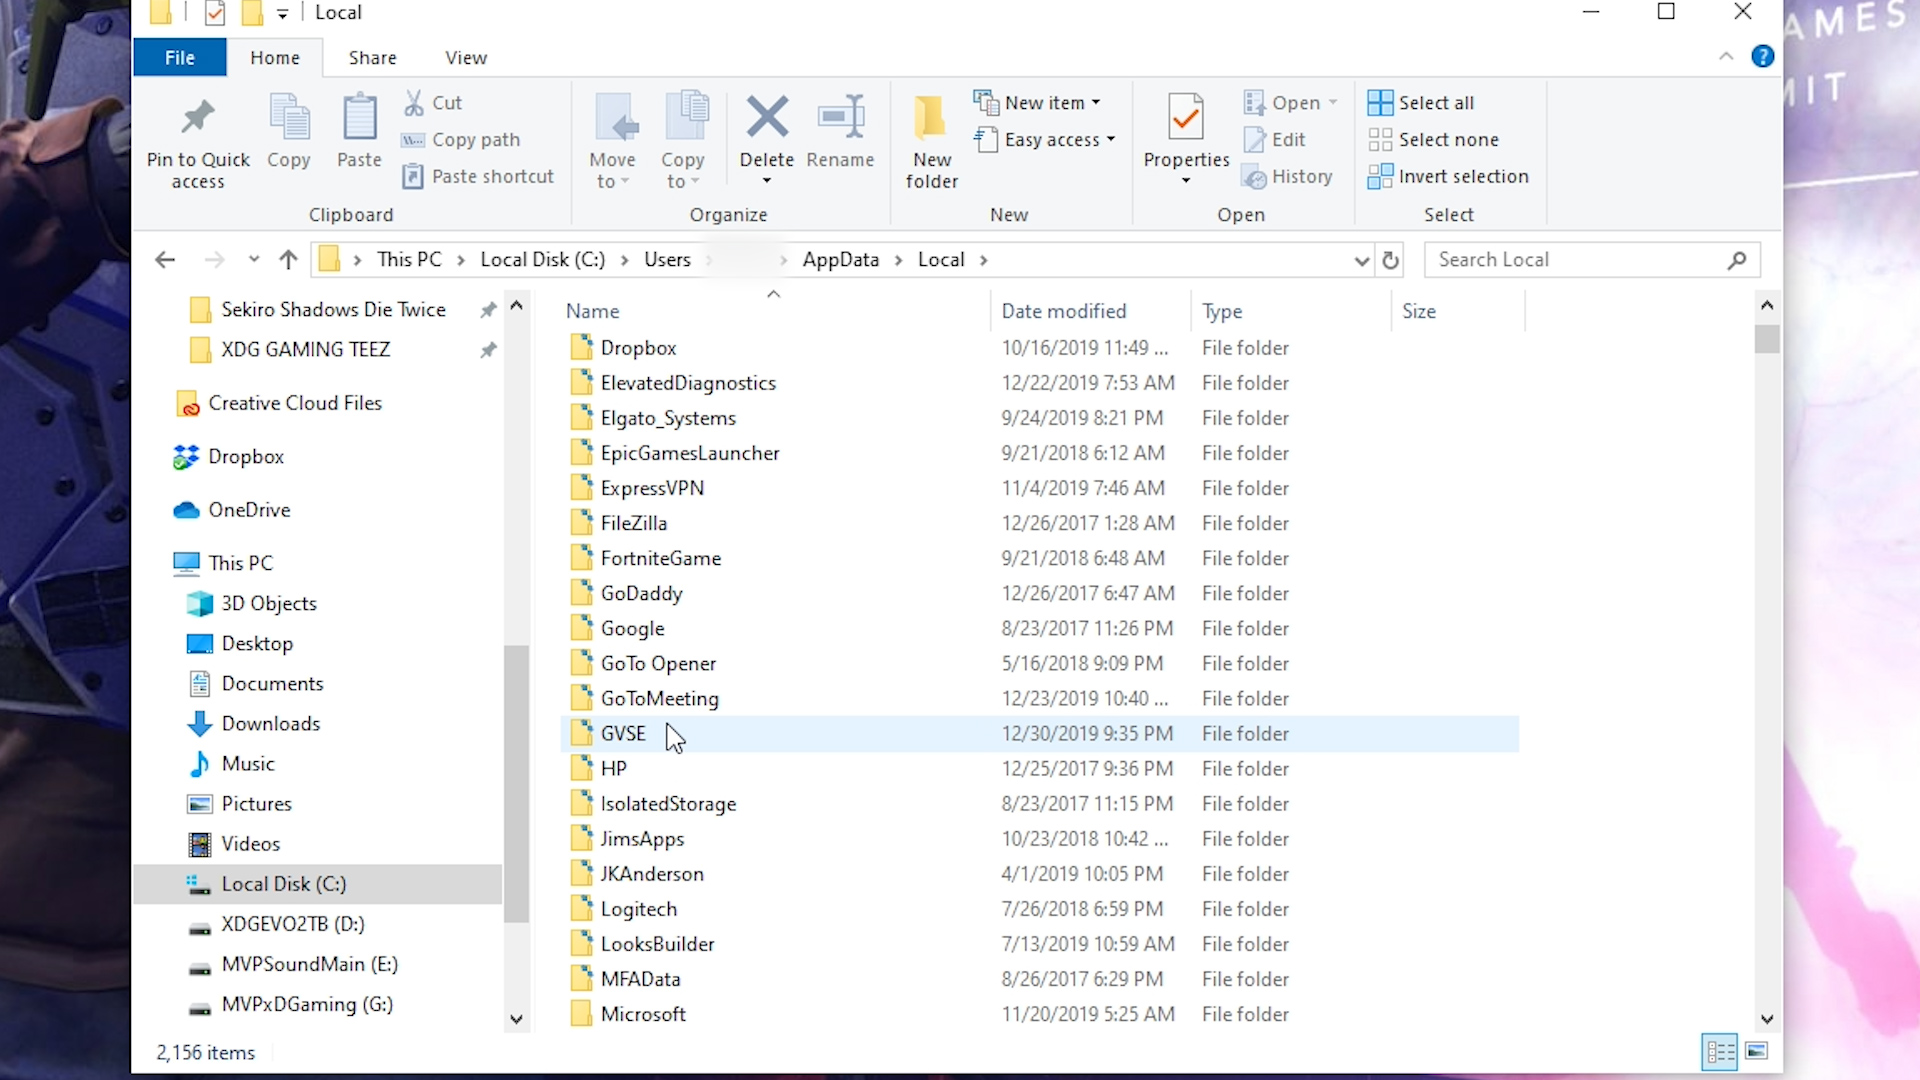Select the View ribbon tab
The height and width of the screenshot is (1080, 1920).
click(x=467, y=57)
